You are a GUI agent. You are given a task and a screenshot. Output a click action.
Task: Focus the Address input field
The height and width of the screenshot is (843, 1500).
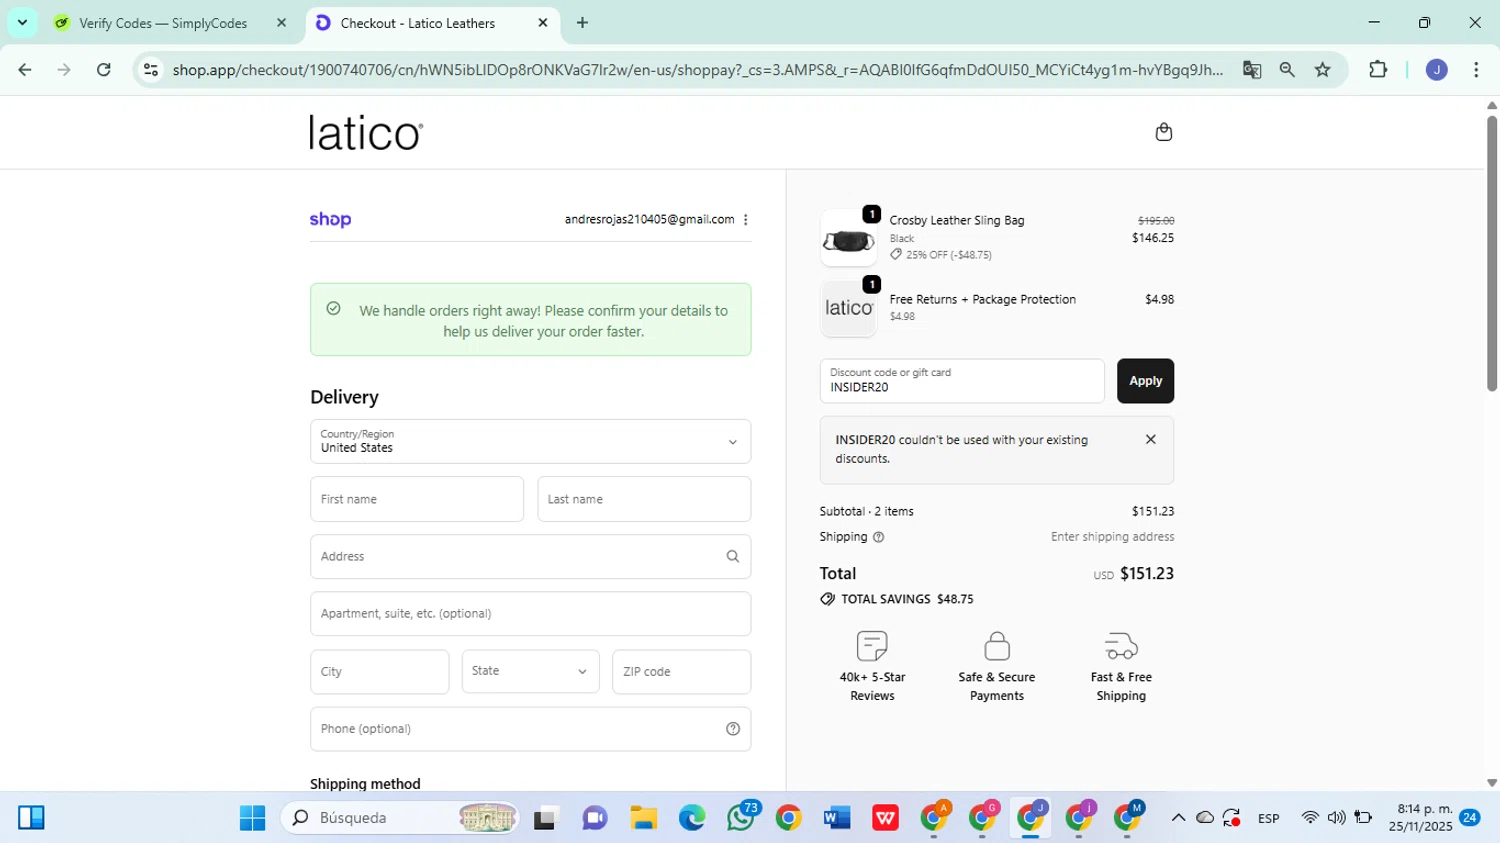(x=530, y=557)
